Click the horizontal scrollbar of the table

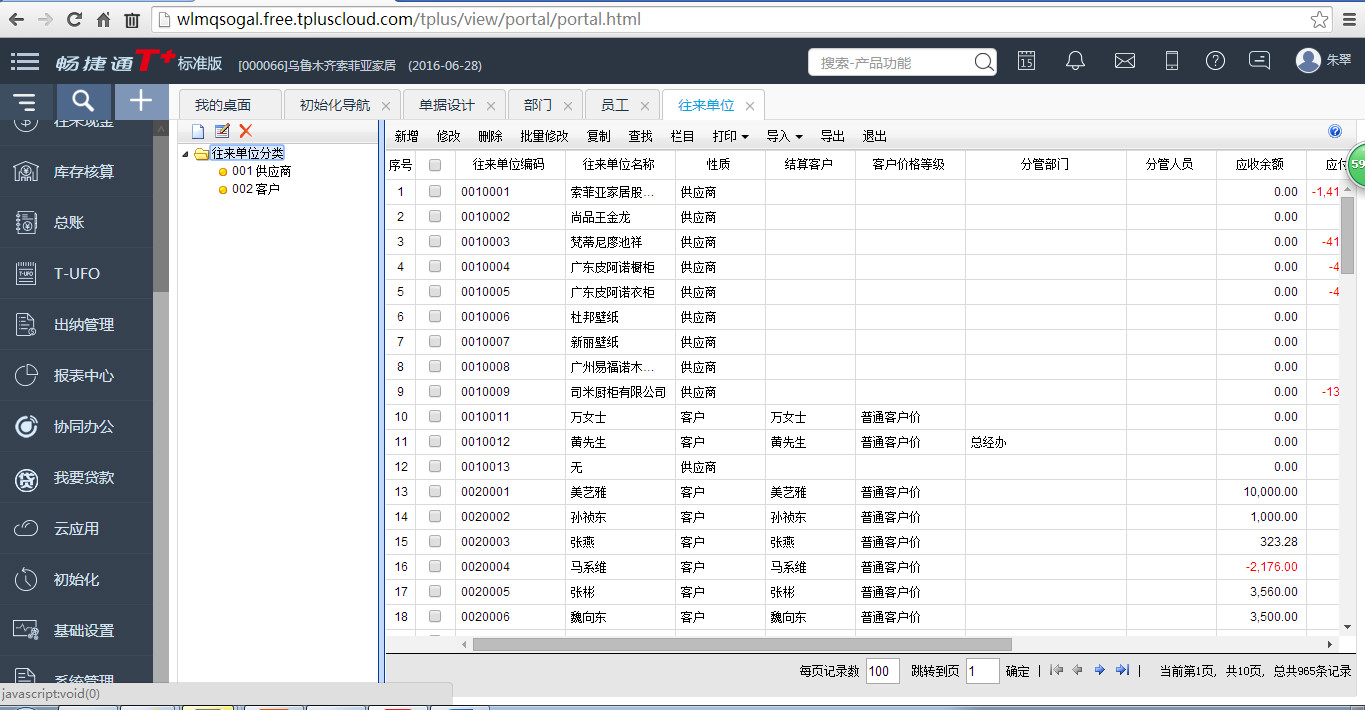742,645
